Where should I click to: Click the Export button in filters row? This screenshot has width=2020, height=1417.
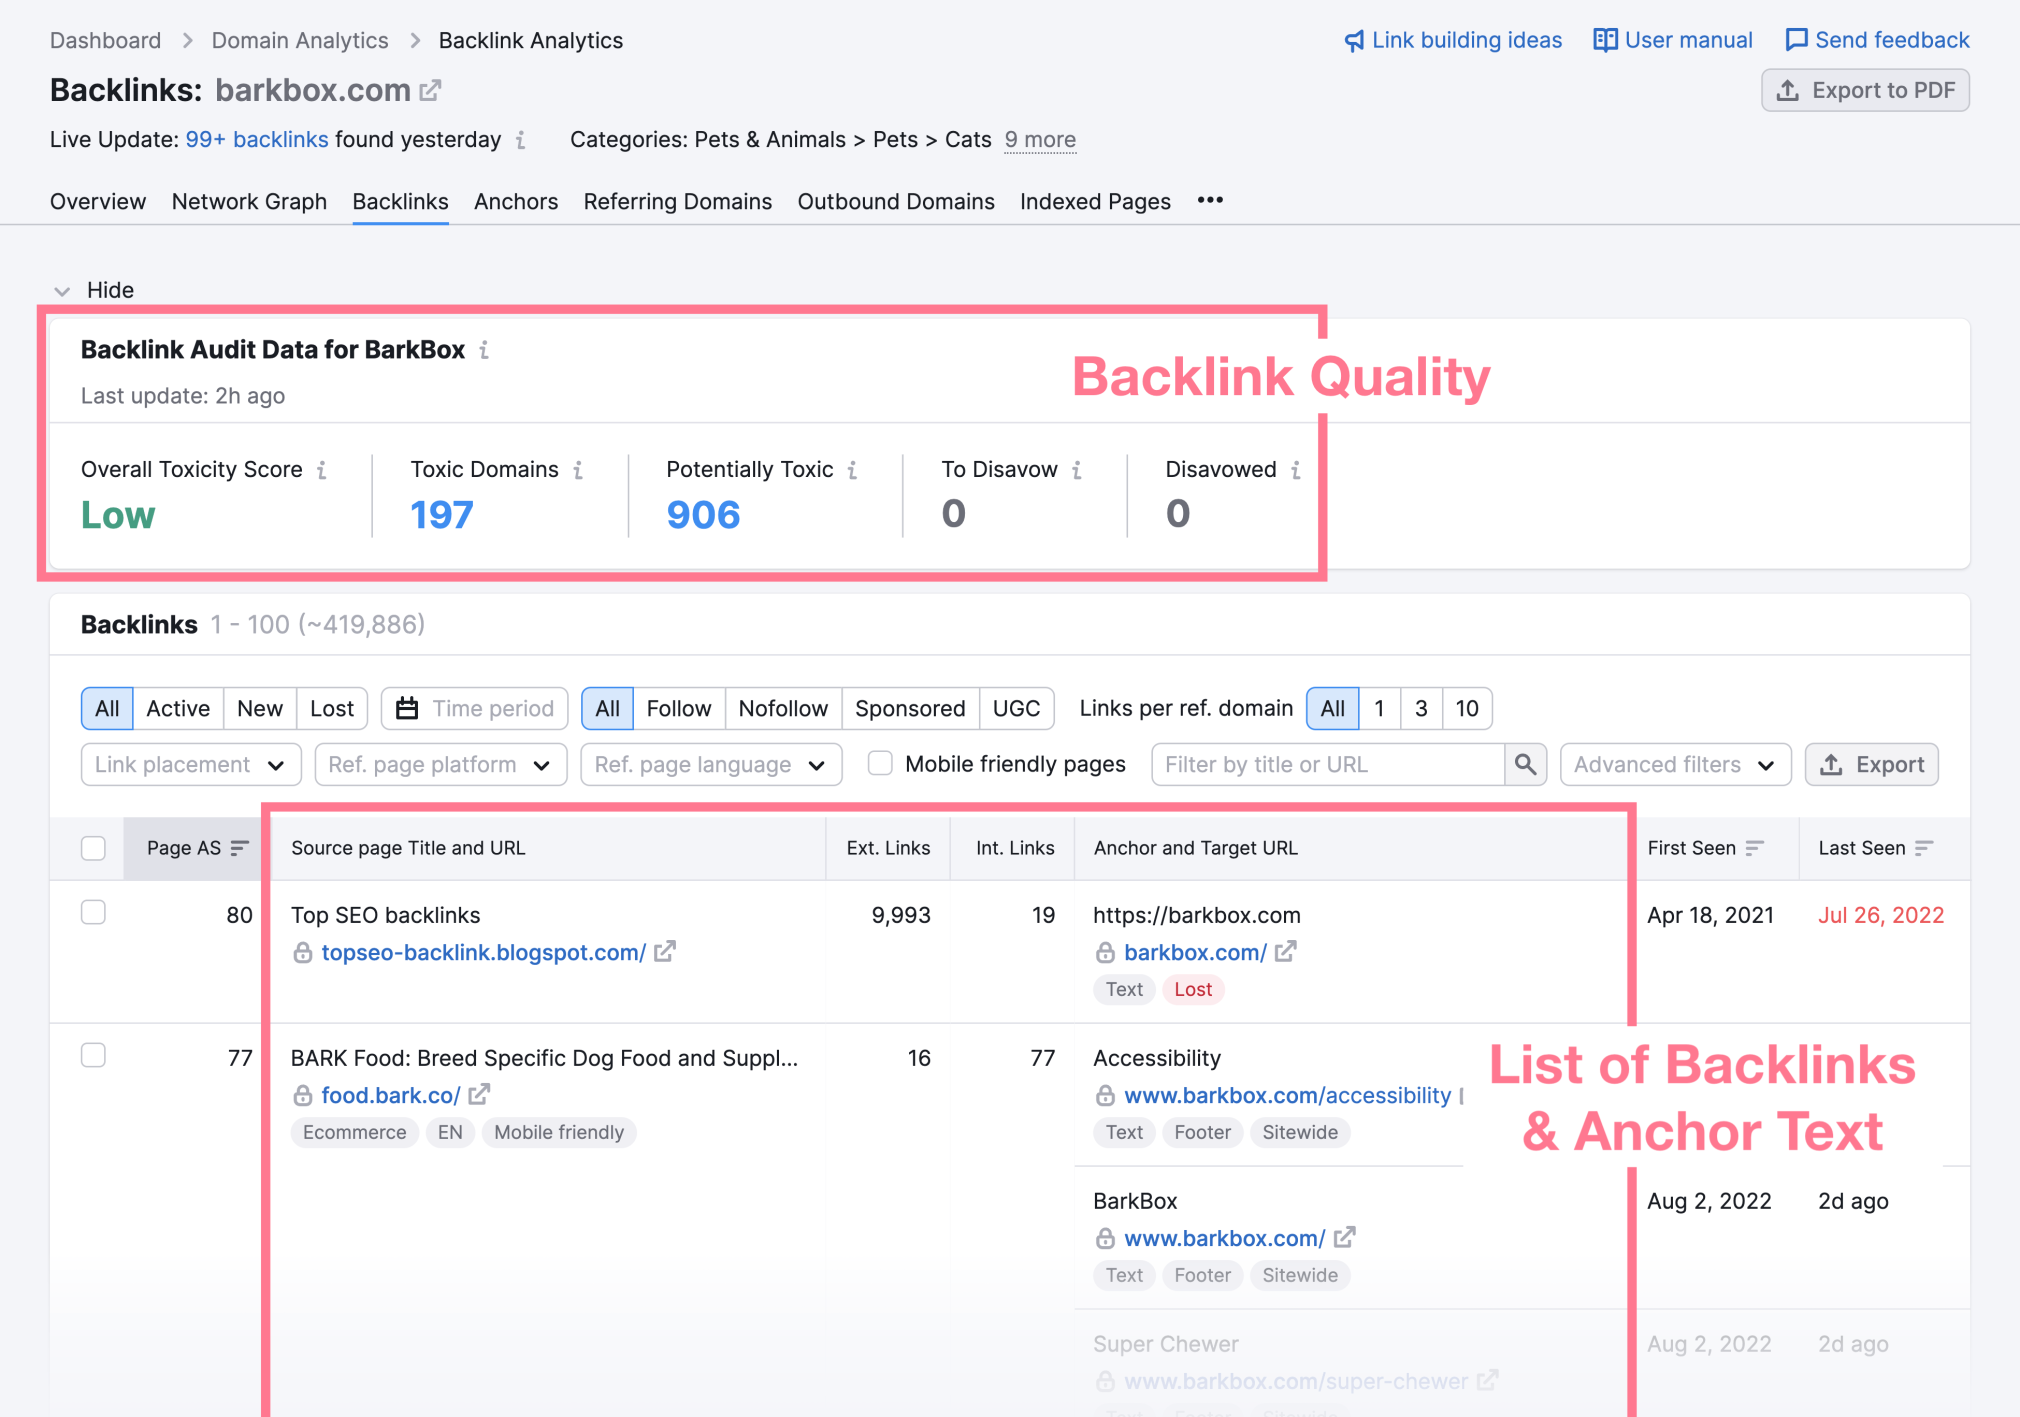pyautogui.click(x=1871, y=765)
